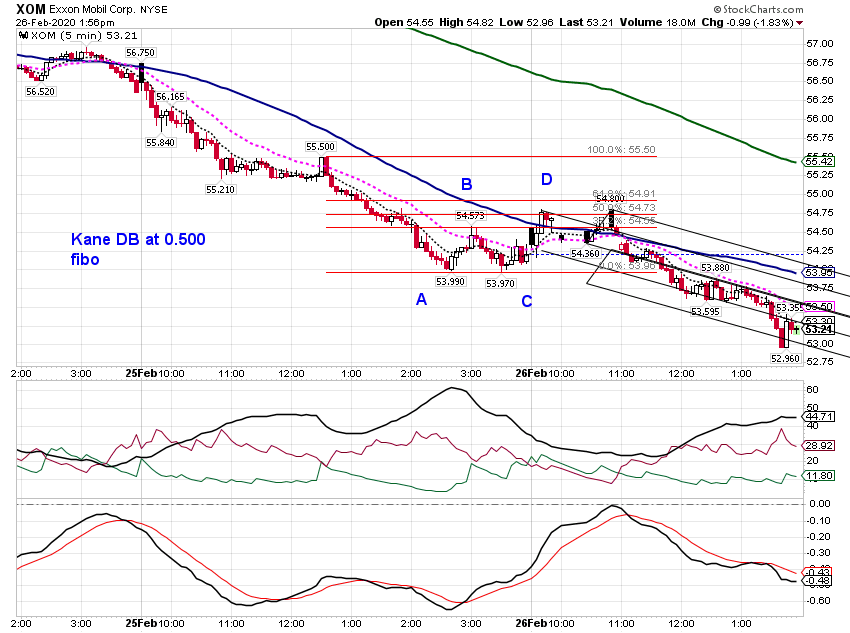Click the 25Feb date marker on upper axis

pos(141,373)
